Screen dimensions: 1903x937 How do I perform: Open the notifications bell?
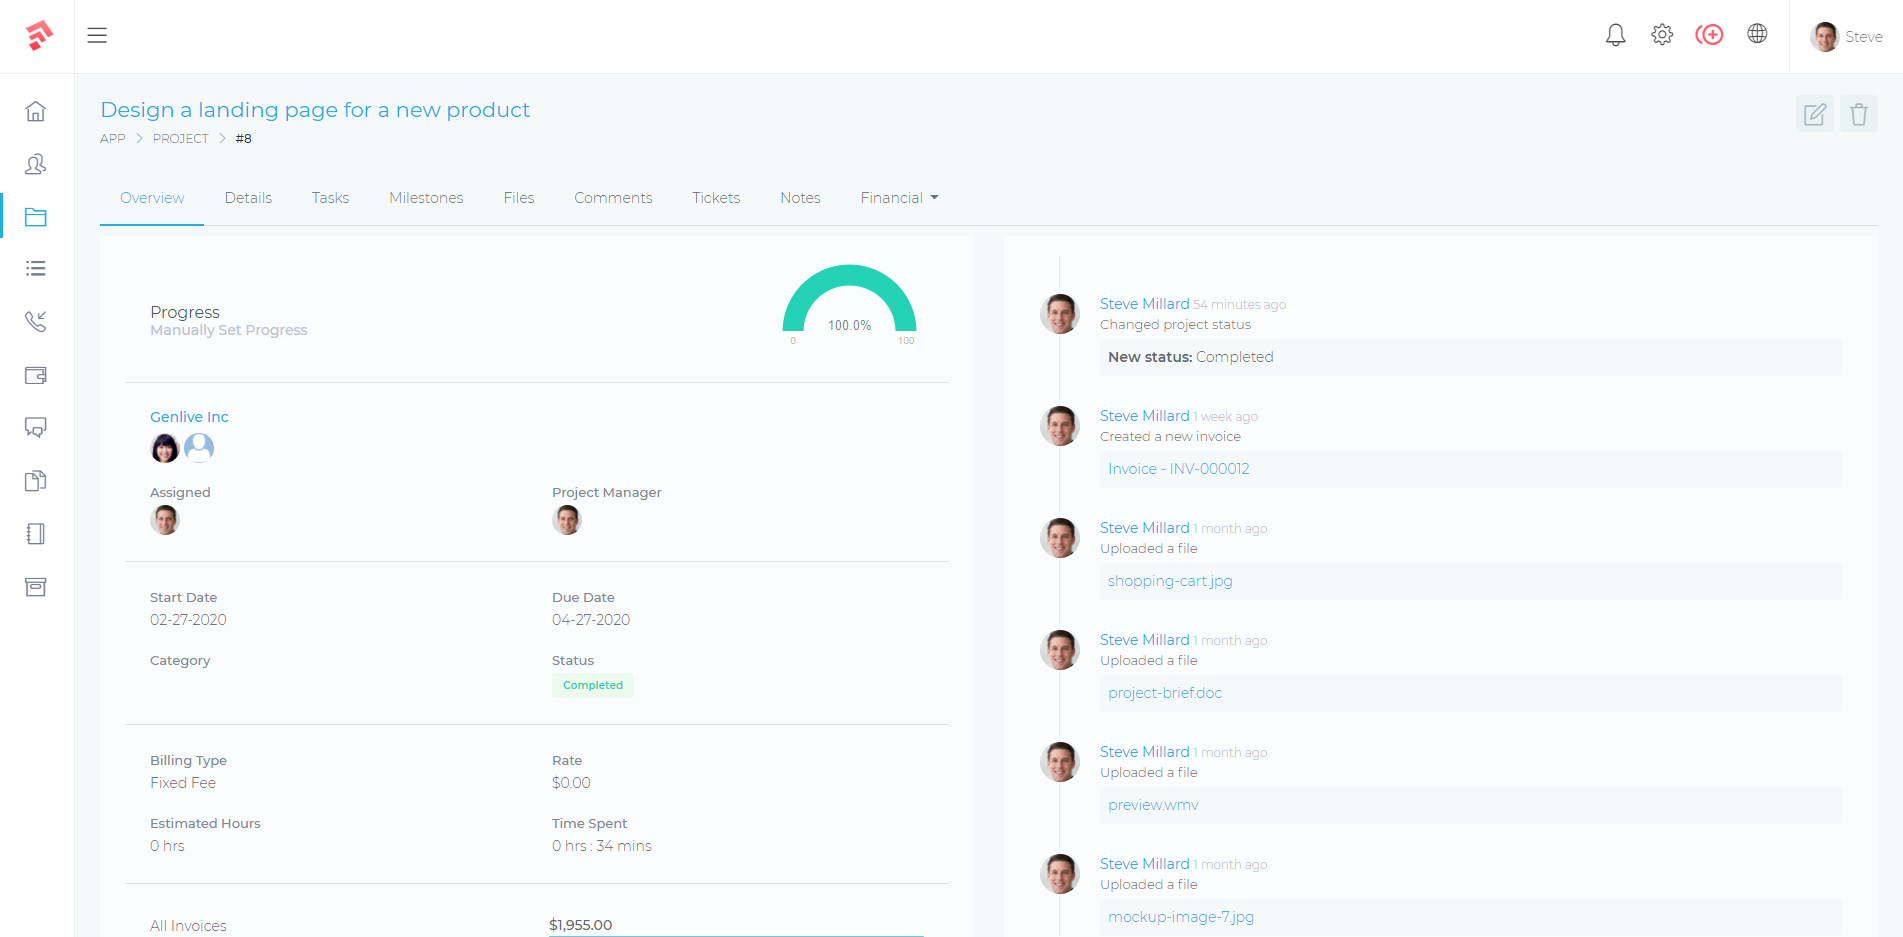(x=1615, y=34)
